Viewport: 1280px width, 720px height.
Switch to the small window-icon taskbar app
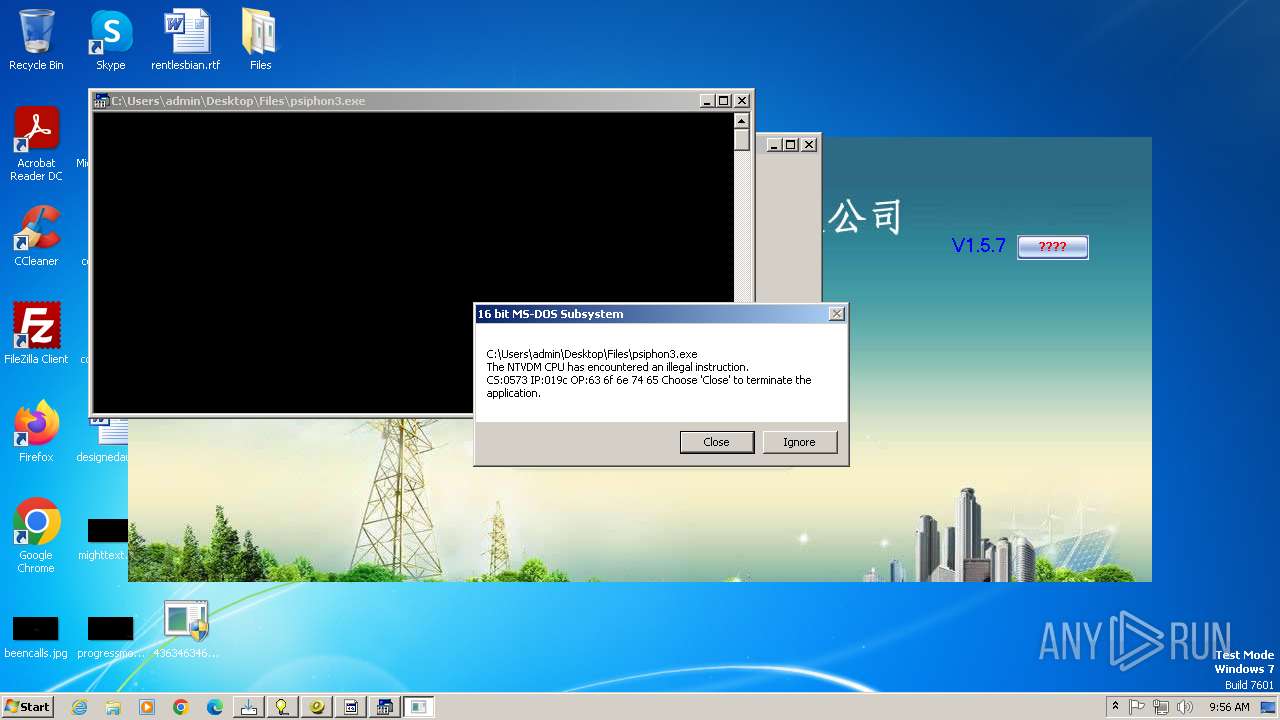(351, 707)
